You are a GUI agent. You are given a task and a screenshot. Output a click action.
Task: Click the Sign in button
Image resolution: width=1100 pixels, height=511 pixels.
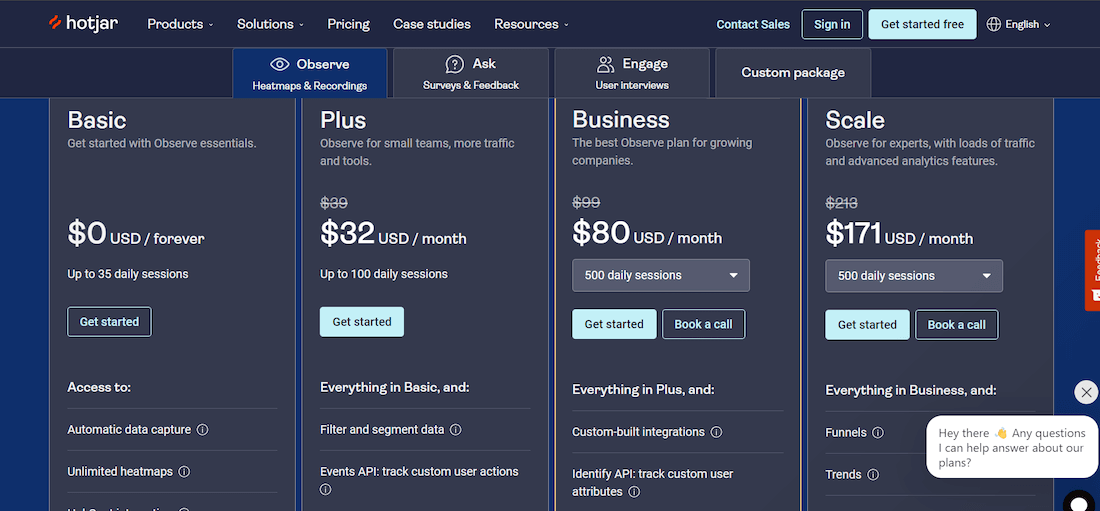[x=832, y=25]
